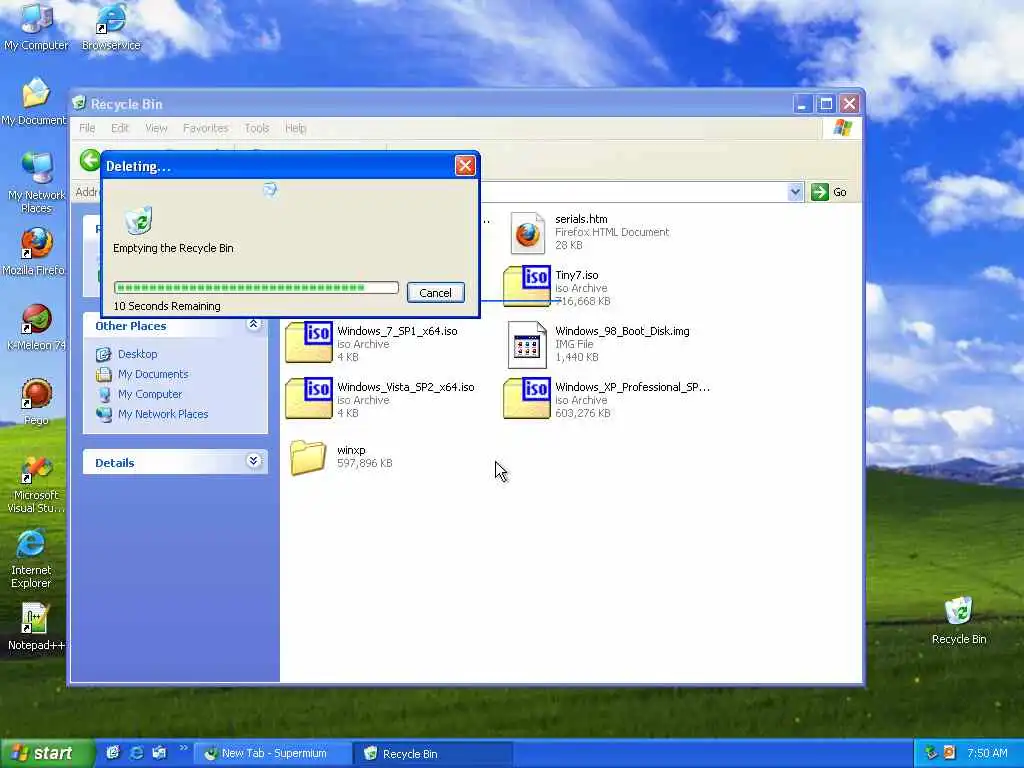Open My Documents link in Other Places
1024x768 pixels.
[x=153, y=374]
